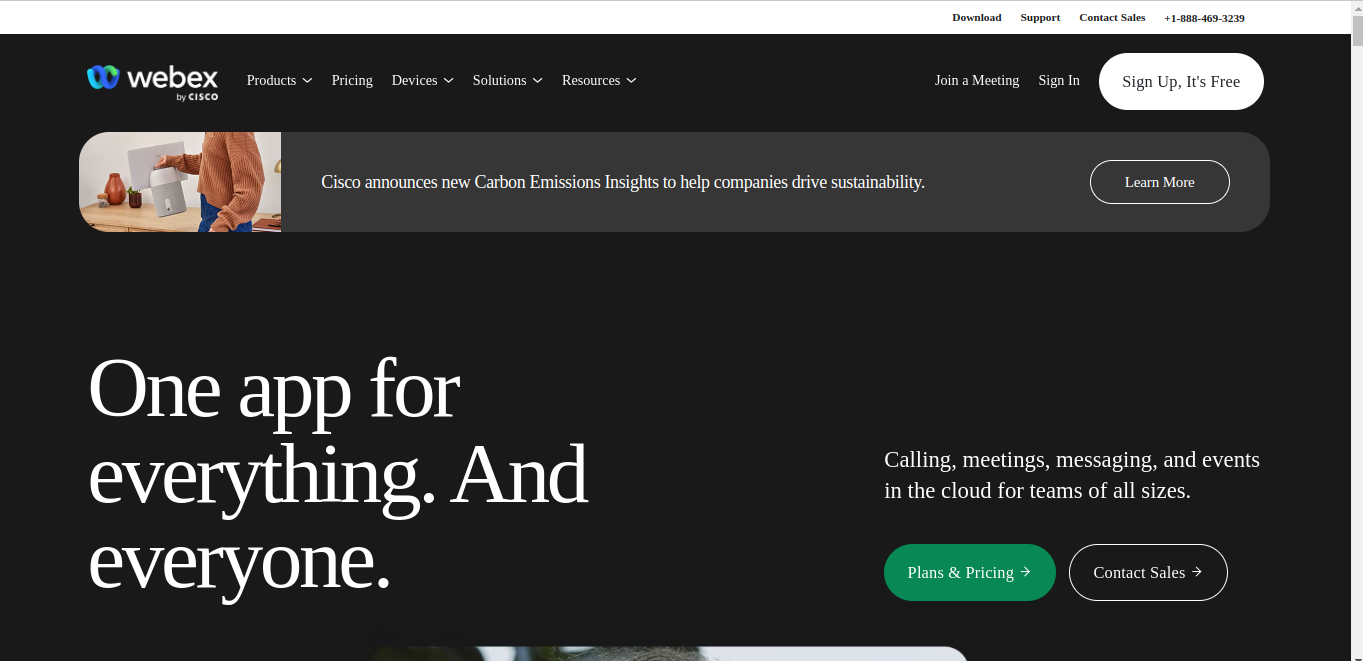Click the banner photo of Webex device
The height and width of the screenshot is (661, 1363).
tap(180, 182)
